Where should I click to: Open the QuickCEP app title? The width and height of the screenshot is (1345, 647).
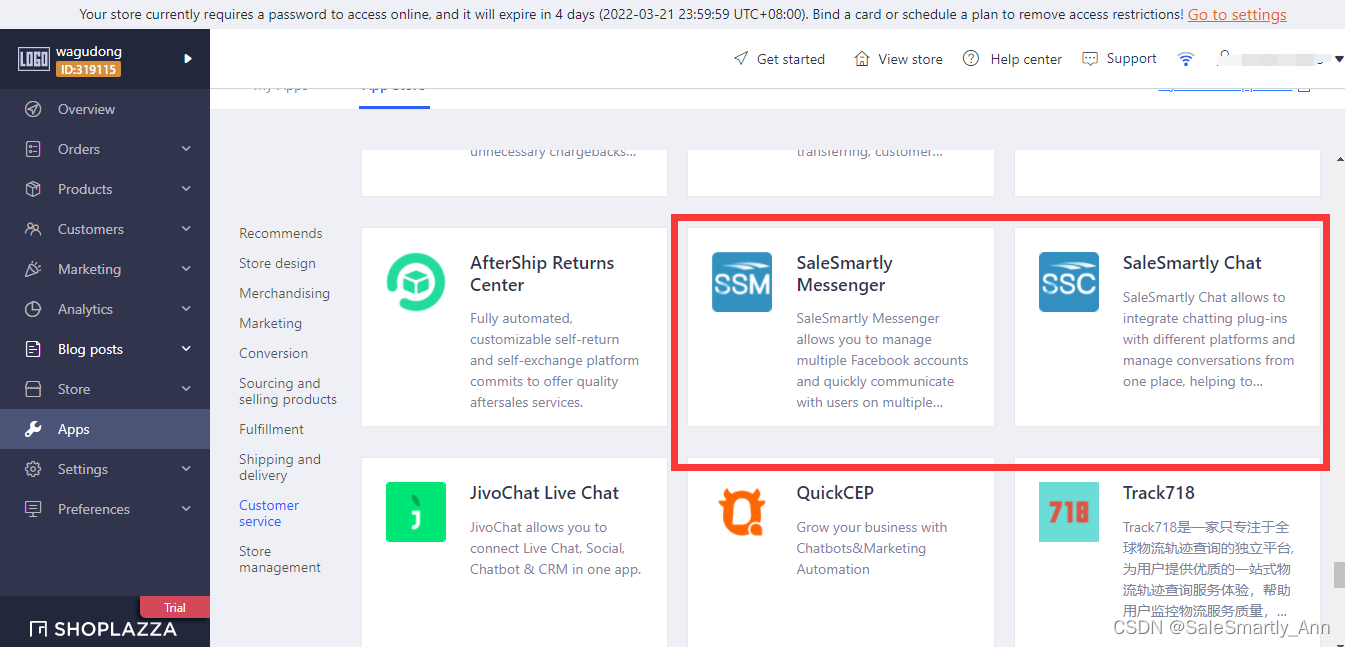(835, 493)
